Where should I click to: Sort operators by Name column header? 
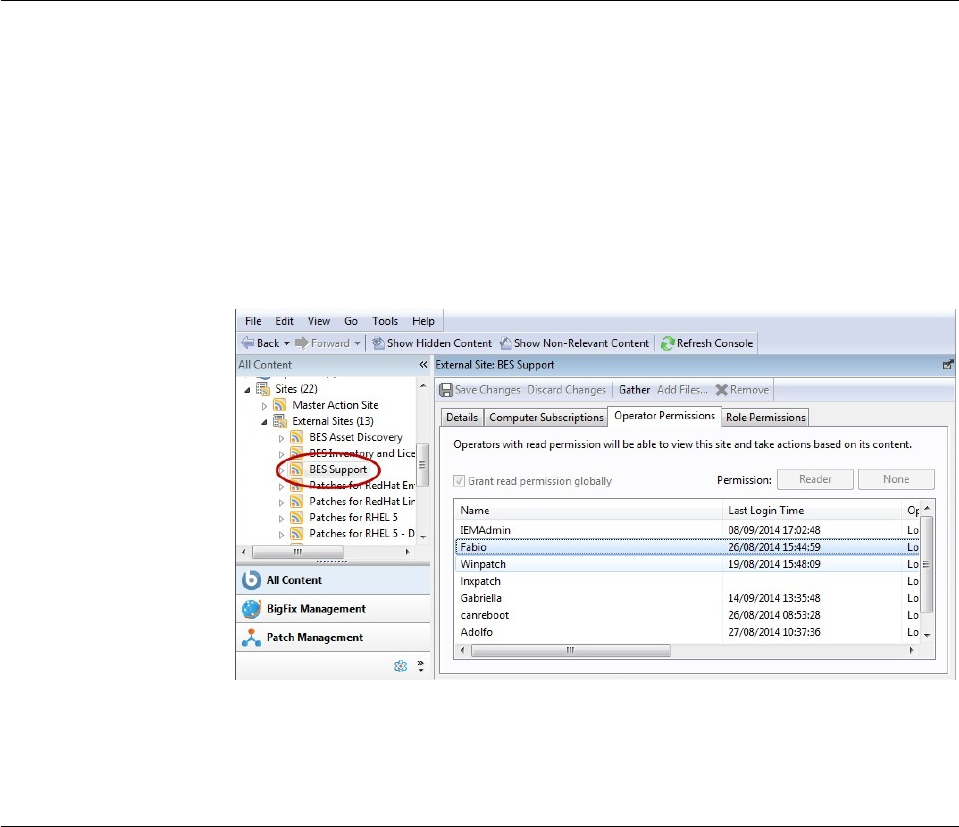coord(588,510)
